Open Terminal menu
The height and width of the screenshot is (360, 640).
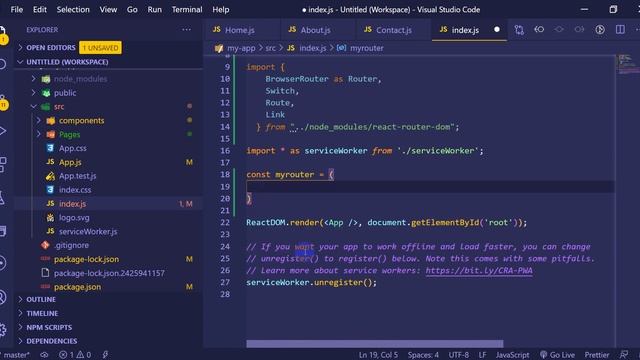pos(187,9)
